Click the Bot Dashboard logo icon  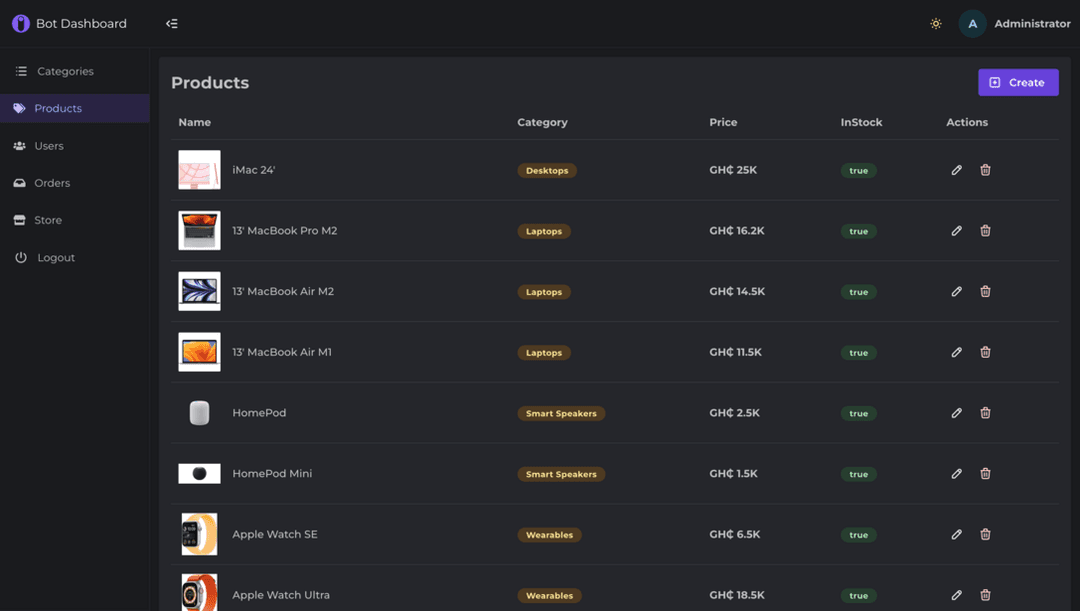click(21, 23)
